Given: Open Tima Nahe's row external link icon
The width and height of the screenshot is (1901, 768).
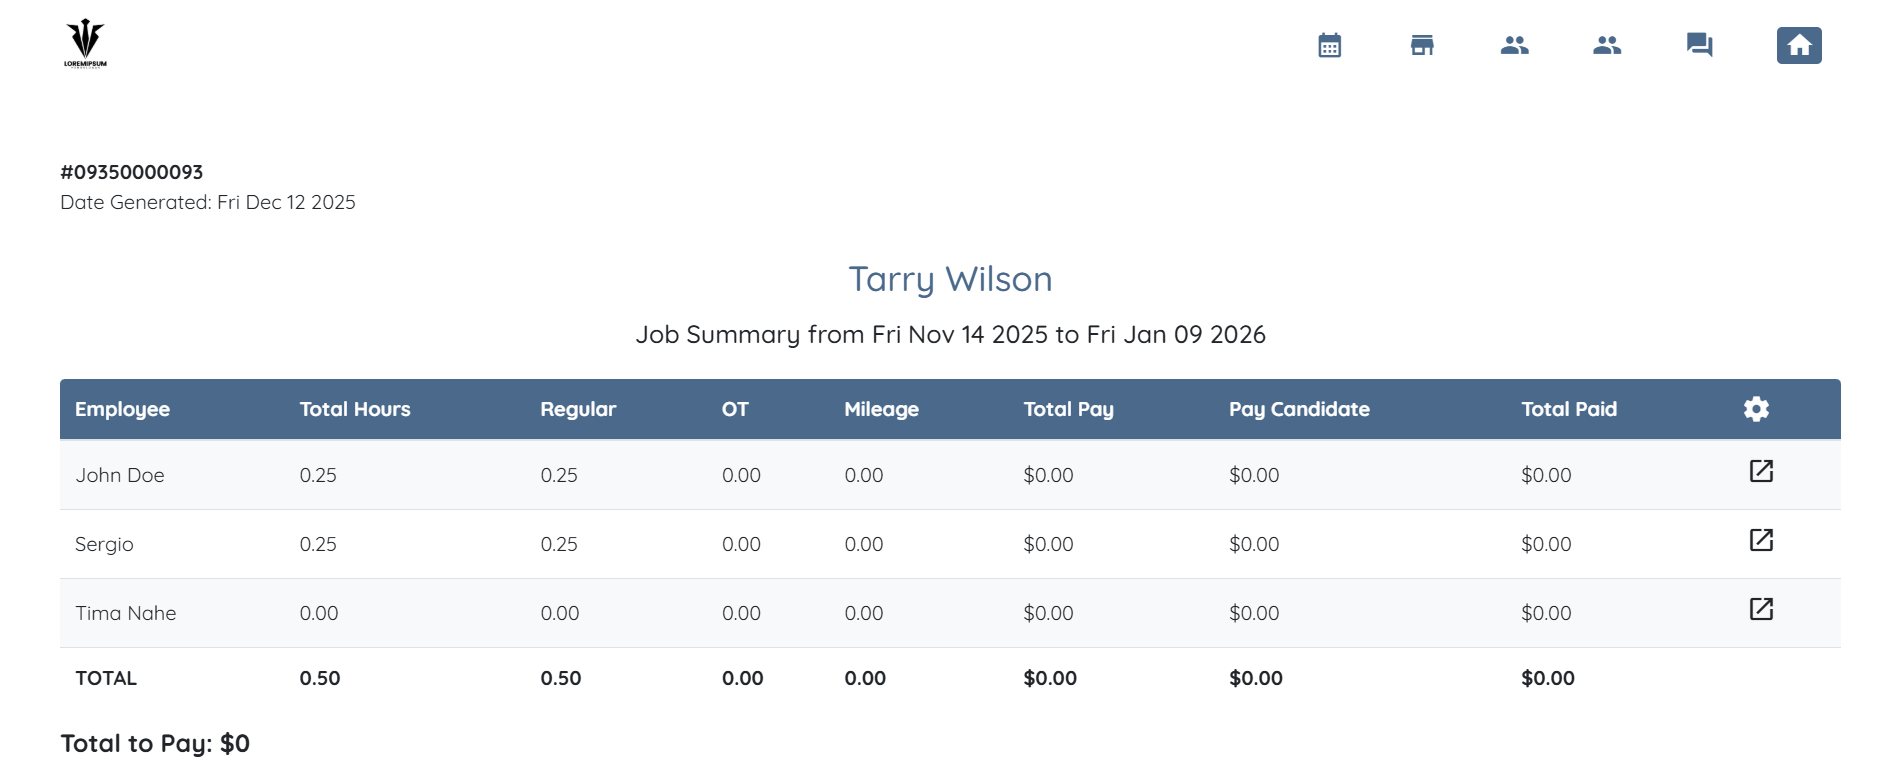Looking at the screenshot, I should (x=1761, y=609).
